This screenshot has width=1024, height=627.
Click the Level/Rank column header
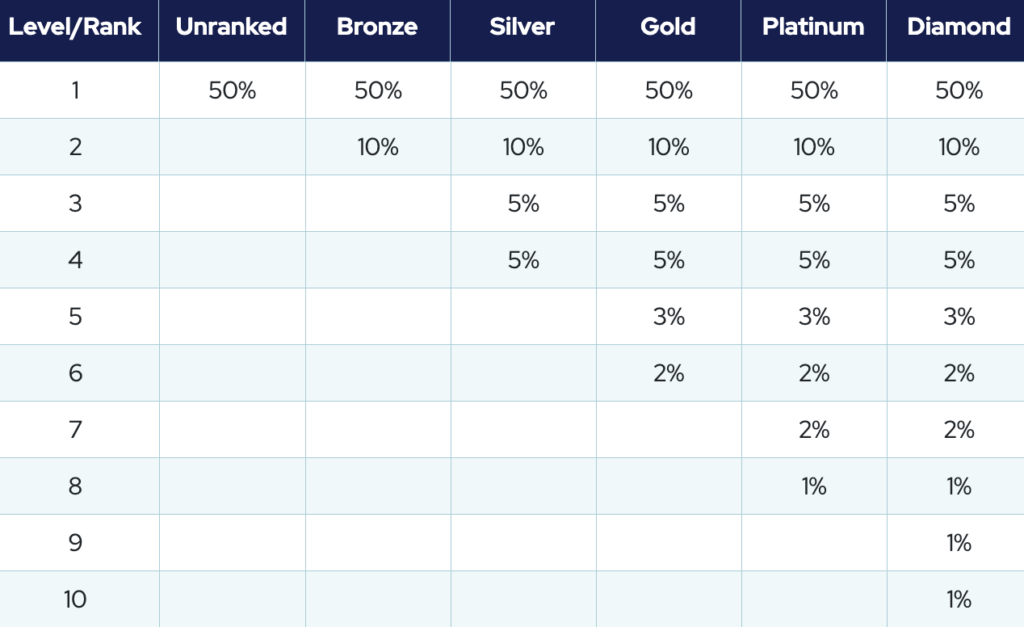(75, 27)
